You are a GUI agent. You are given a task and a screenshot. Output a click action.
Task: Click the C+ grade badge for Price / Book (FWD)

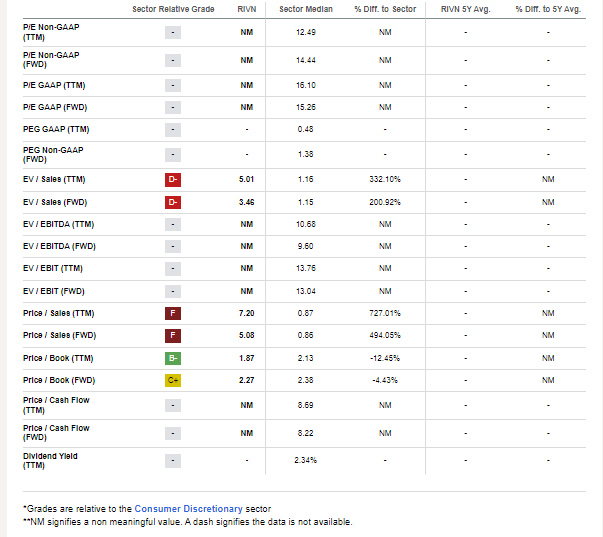(x=173, y=380)
